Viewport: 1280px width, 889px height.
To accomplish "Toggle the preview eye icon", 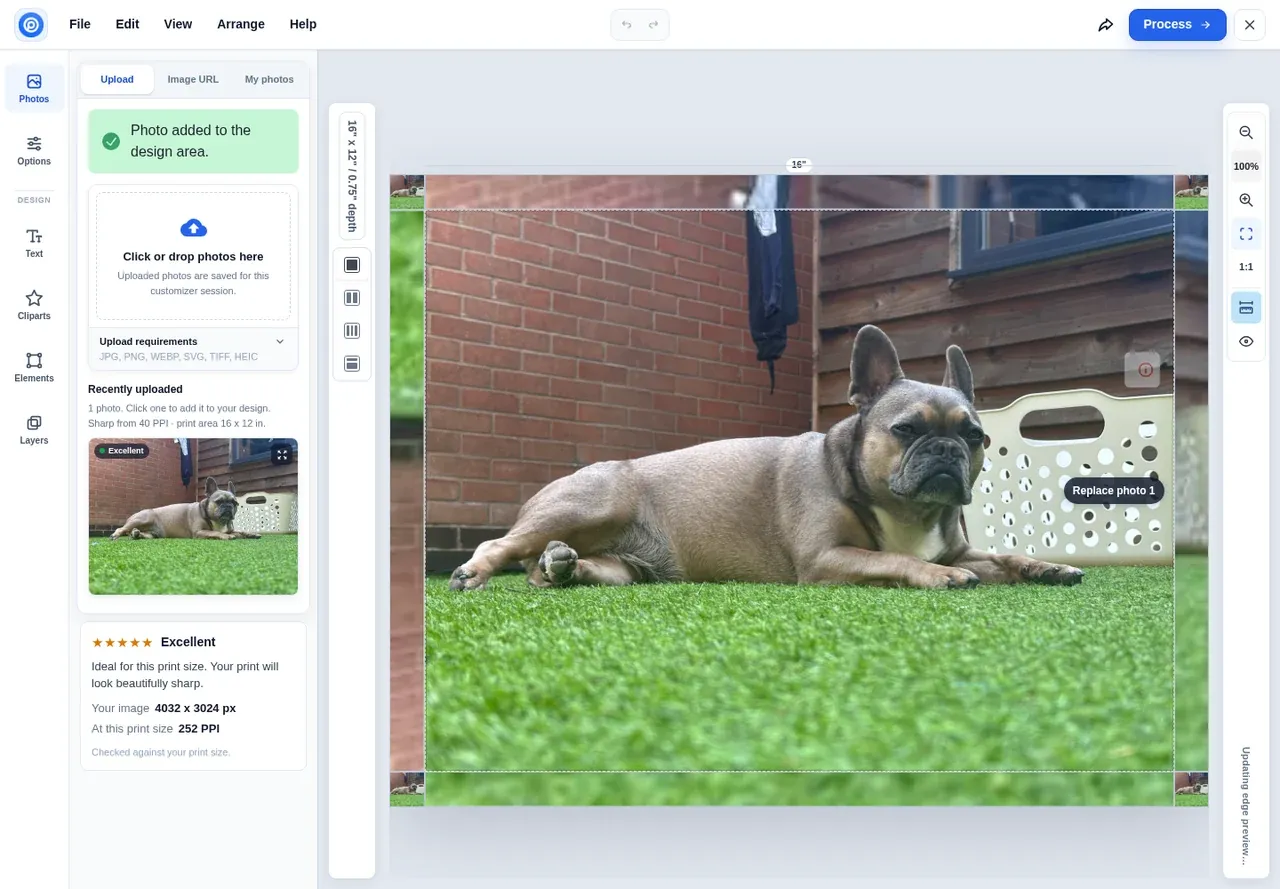I will [x=1246, y=341].
